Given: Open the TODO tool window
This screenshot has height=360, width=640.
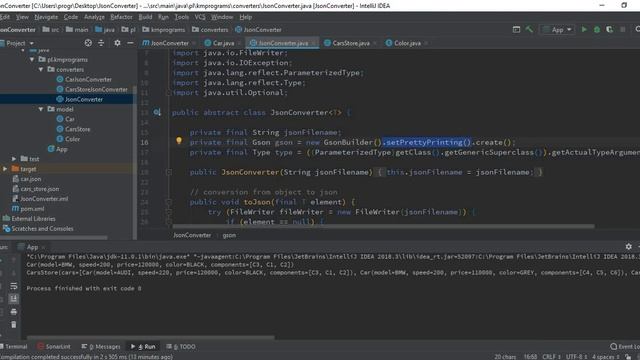Looking at the screenshot, I should (181, 347).
